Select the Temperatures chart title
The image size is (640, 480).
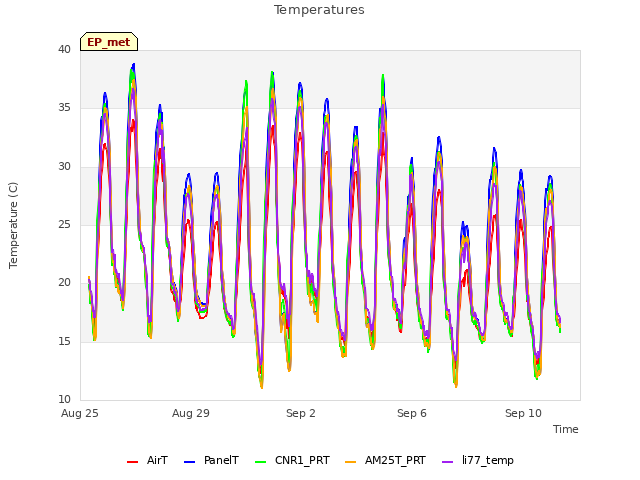pyautogui.click(x=319, y=10)
